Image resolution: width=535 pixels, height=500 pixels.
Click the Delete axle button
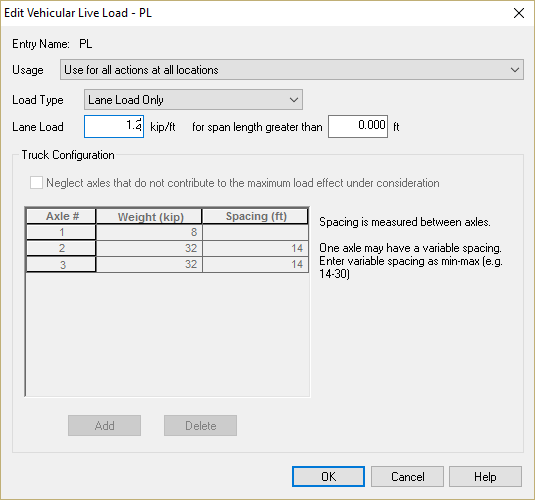coord(200,426)
